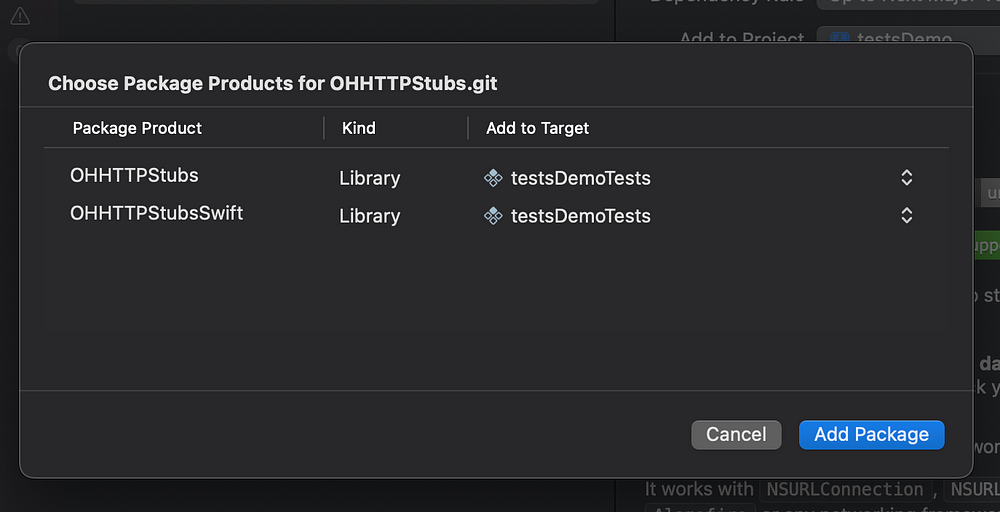Open target dropdown arrows for OHHTTPStubs row
This screenshot has height=512, width=1000.
(906, 178)
